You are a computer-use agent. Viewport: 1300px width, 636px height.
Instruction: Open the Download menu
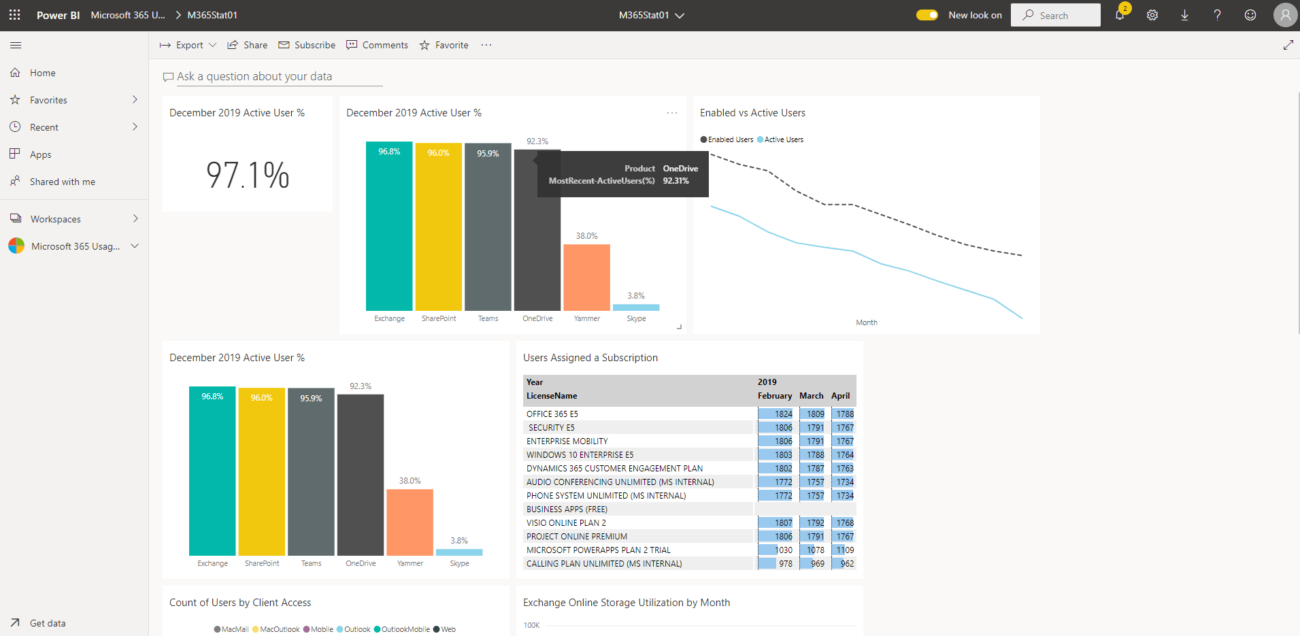click(1185, 15)
